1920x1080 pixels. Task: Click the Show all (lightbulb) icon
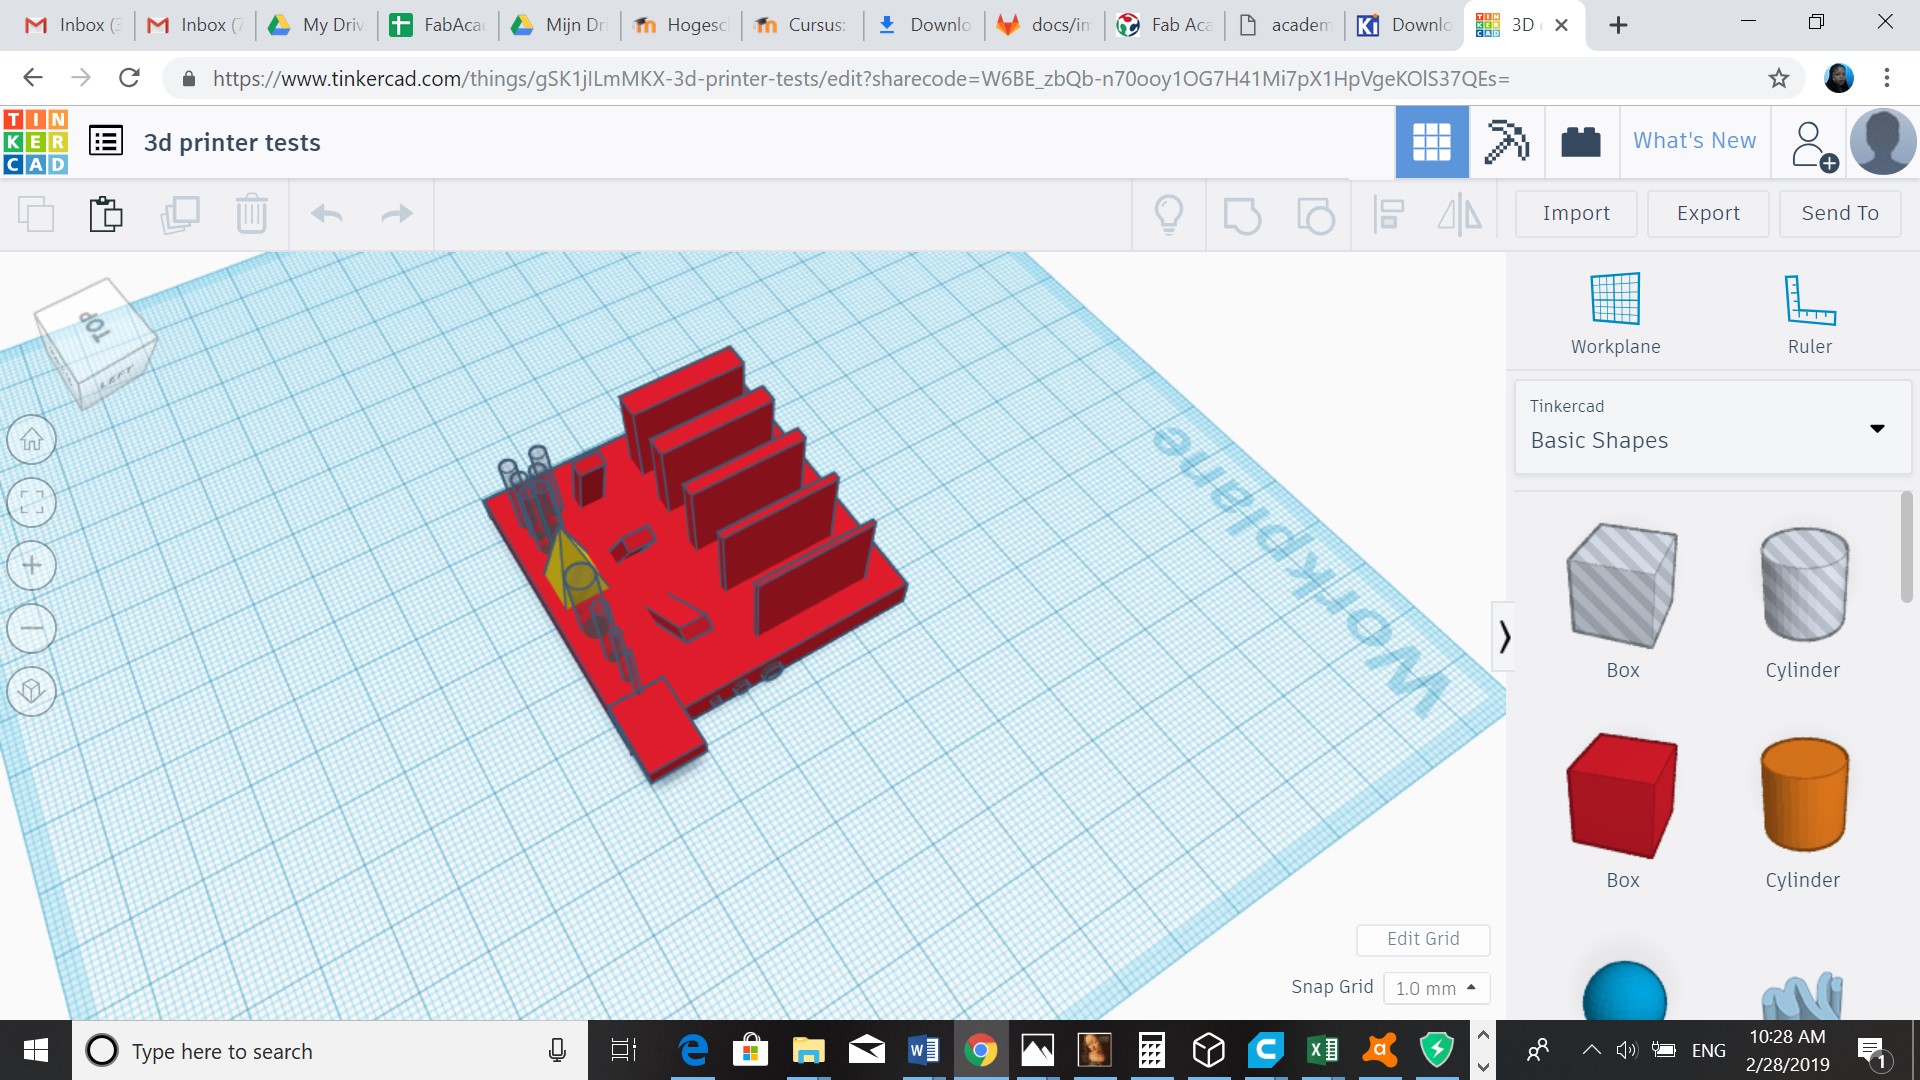(x=1168, y=214)
